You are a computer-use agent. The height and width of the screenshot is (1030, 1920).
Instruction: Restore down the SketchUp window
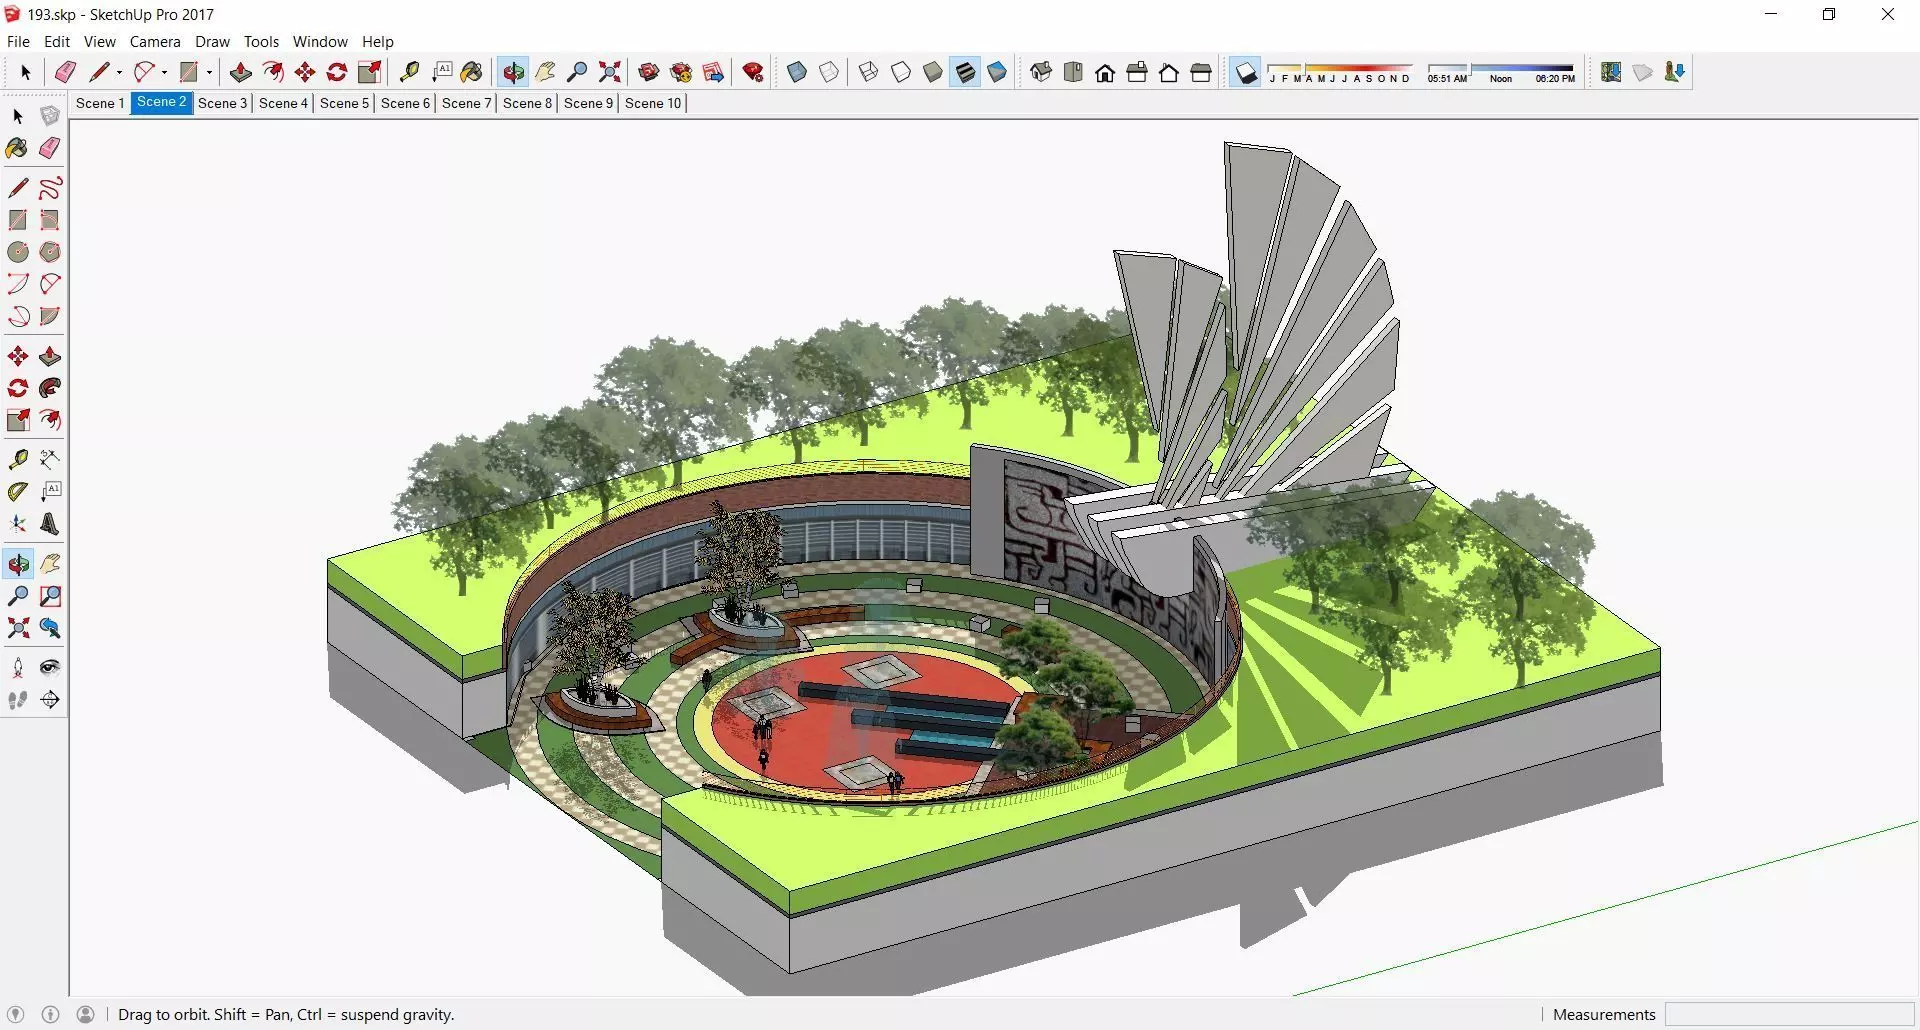tap(1829, 14)
